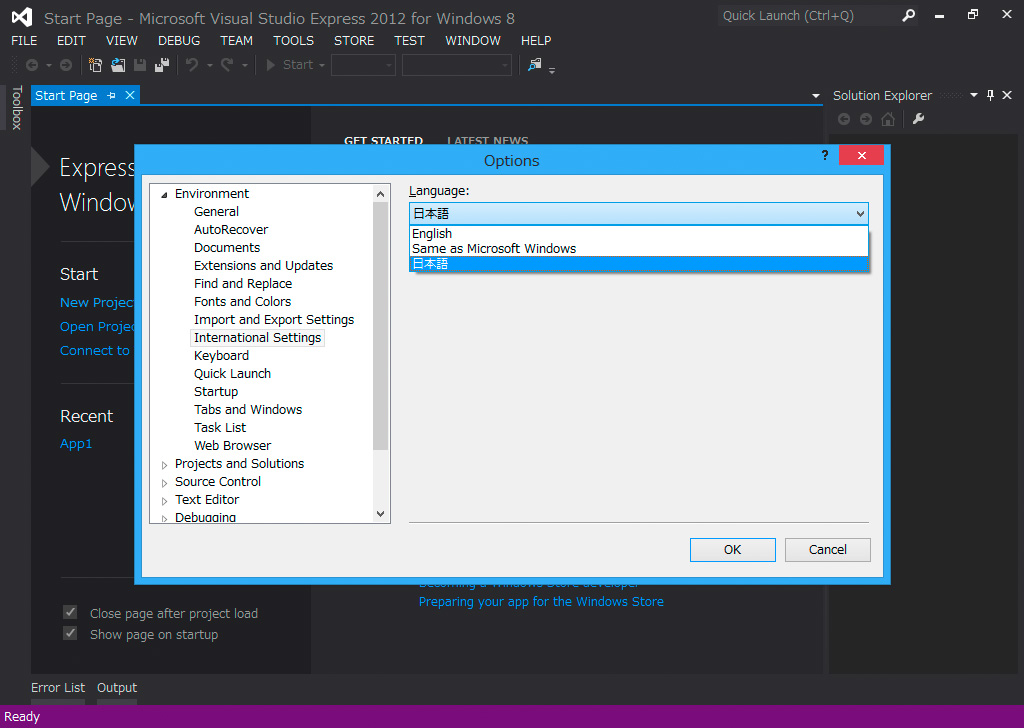Image resolution: width=1024 pixels, height=728 pixels.
Task: Open the document tab list dropdown arrow
Action: (816, 96)
